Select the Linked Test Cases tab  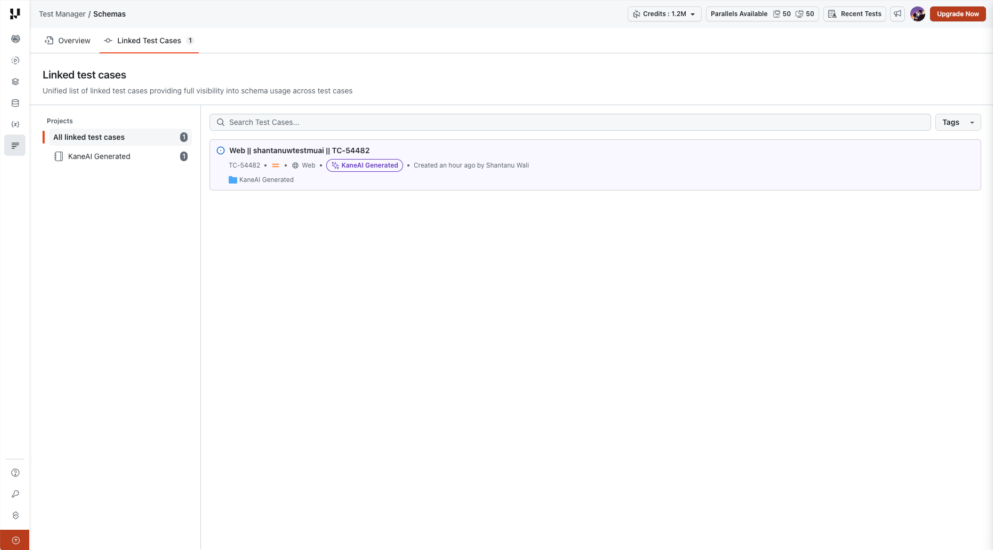(149, 41)
